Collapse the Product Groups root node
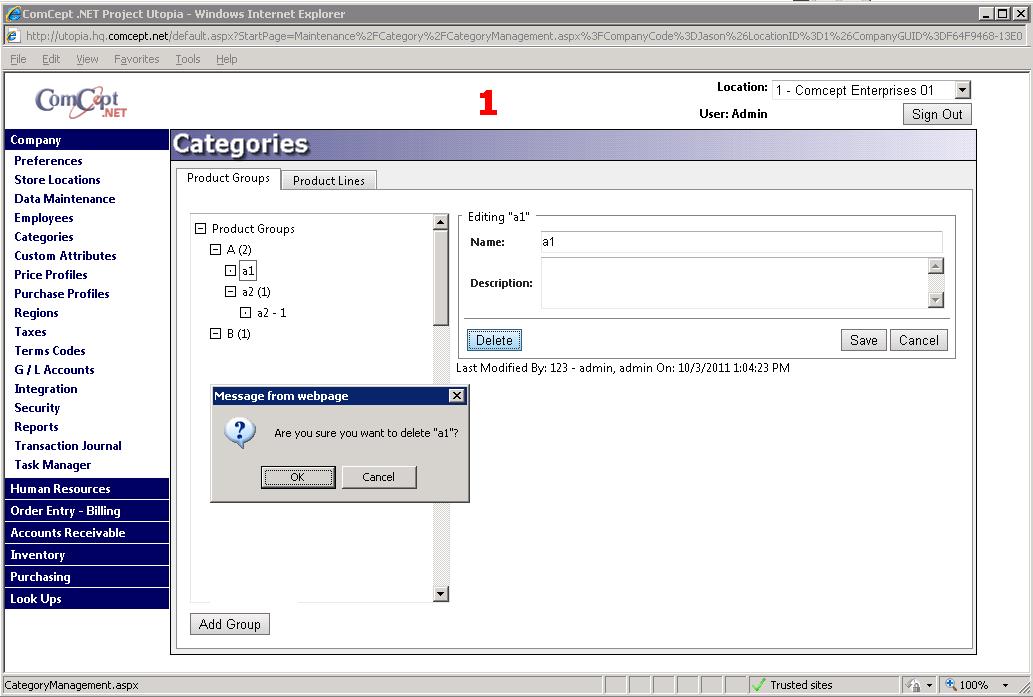The height and width of the screenshot is (697, 1033). [200, 229]
